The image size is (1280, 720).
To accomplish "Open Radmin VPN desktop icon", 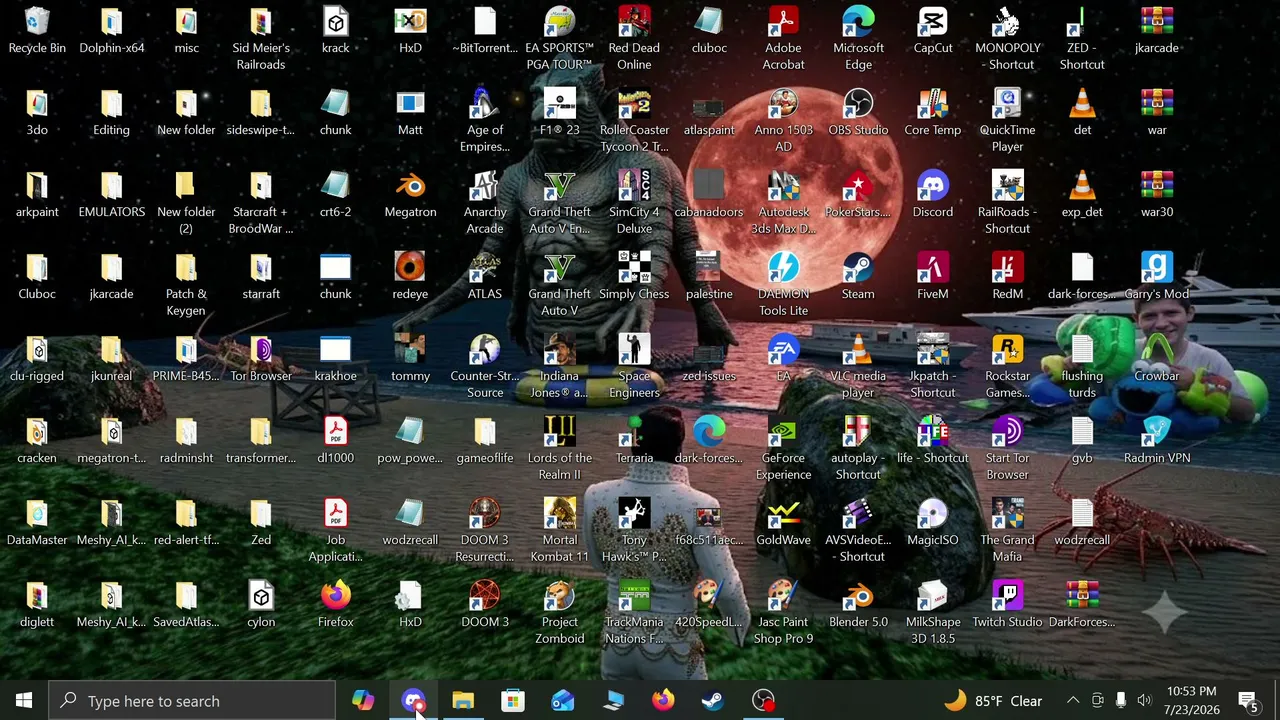I will coord(1157,441).
